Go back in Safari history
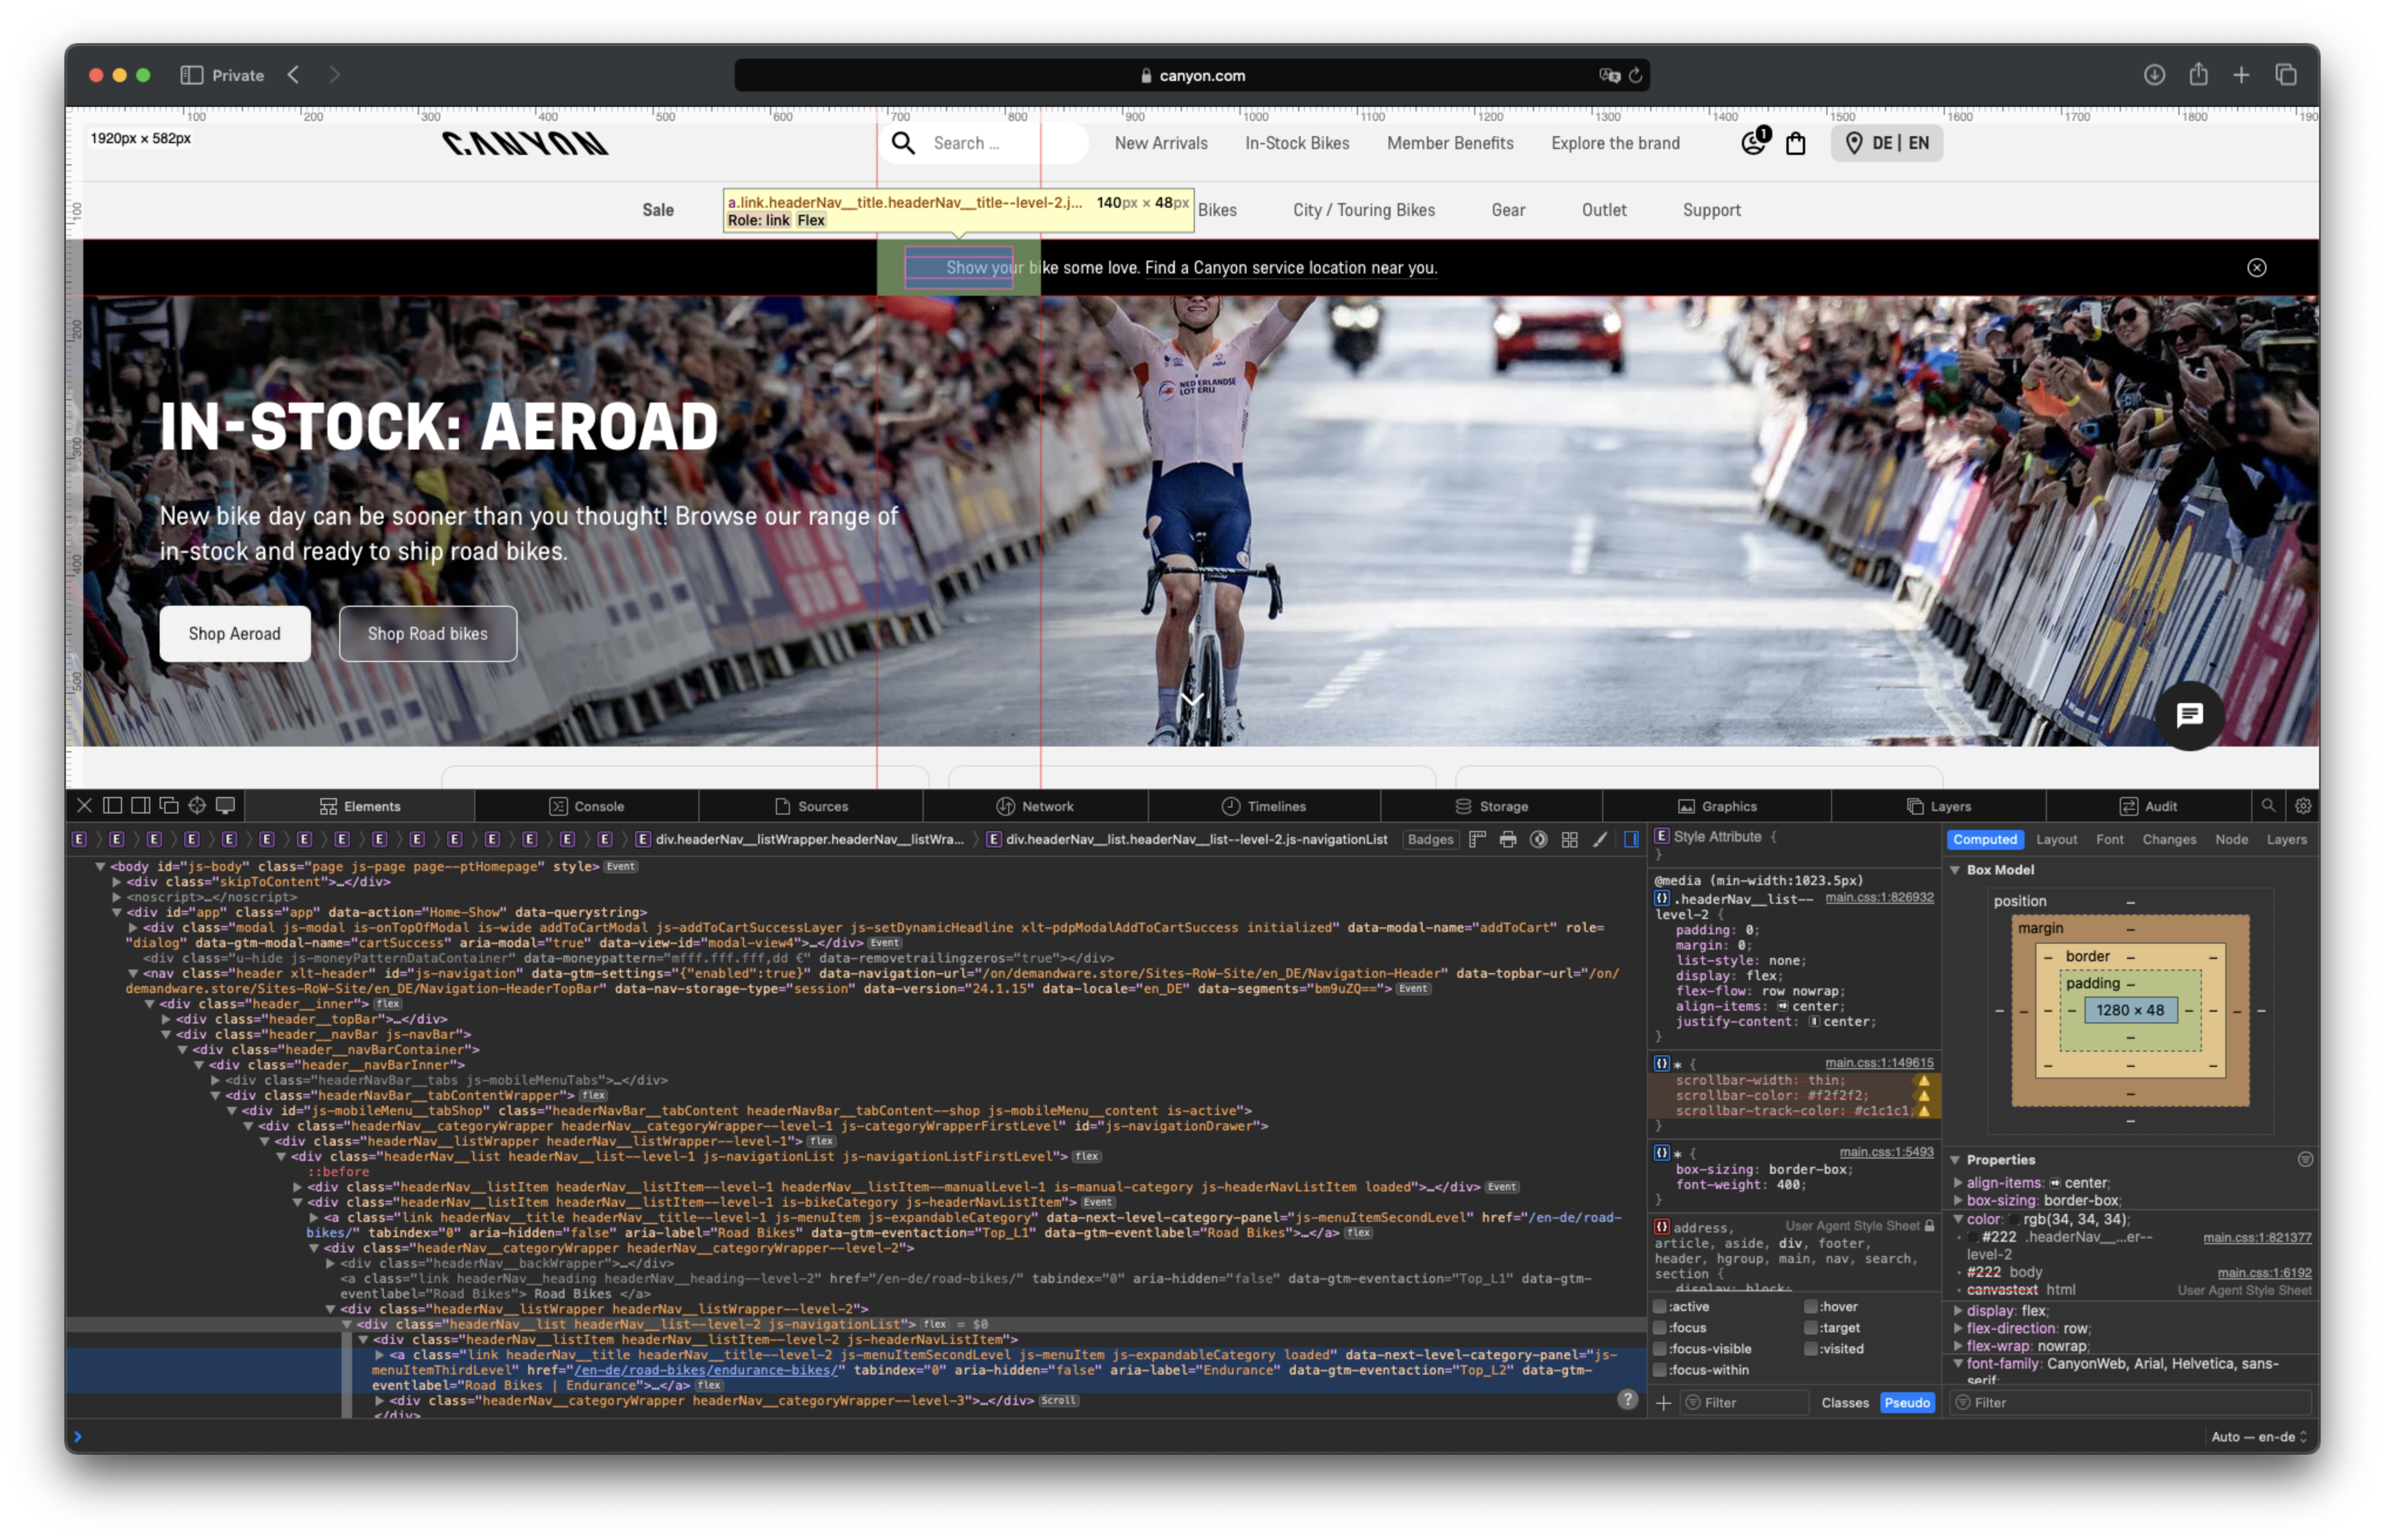This screenshot has width=2385, height=1540. point(293,75)
